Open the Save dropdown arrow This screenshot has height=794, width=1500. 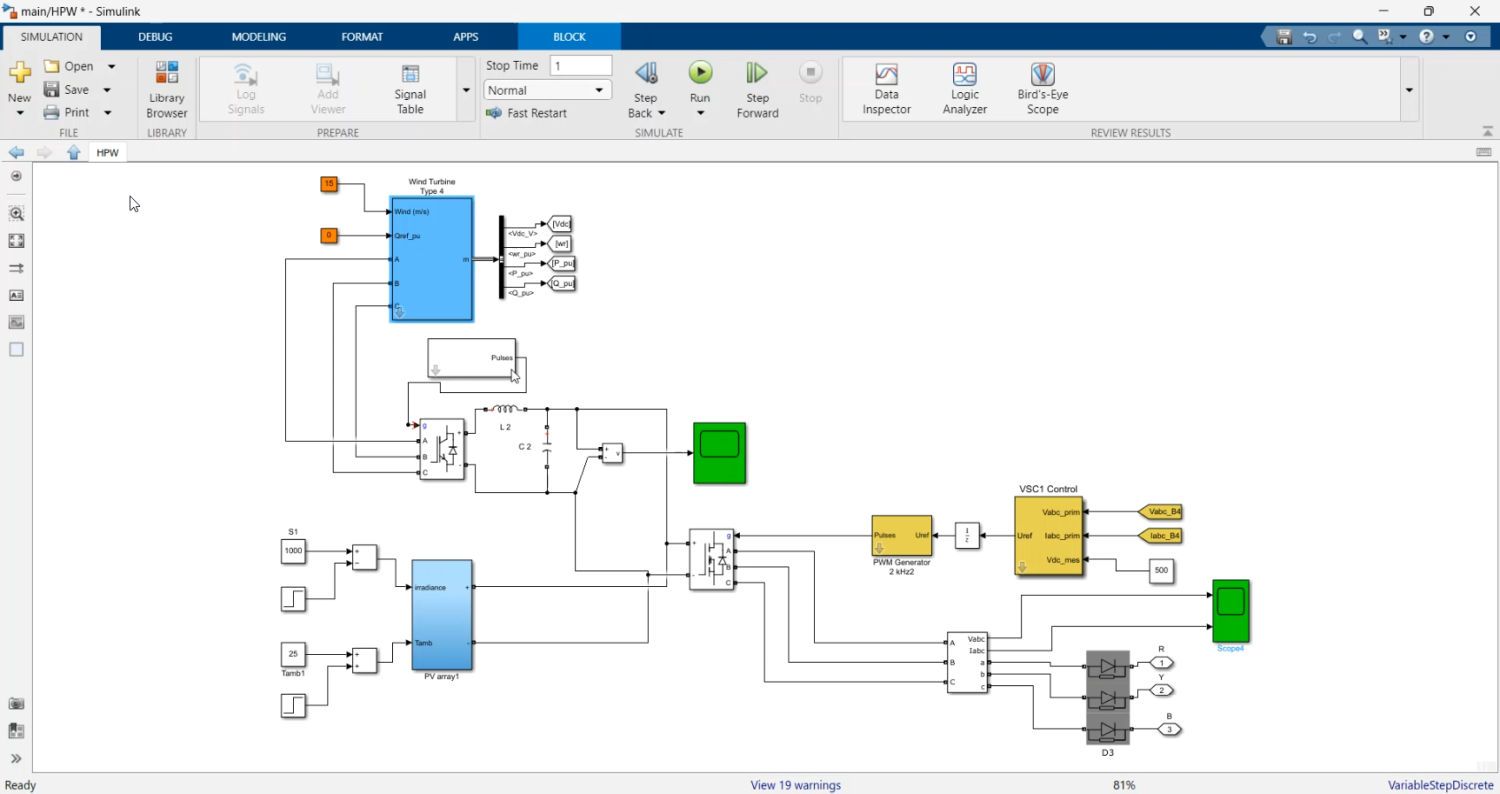coord(107,90)
